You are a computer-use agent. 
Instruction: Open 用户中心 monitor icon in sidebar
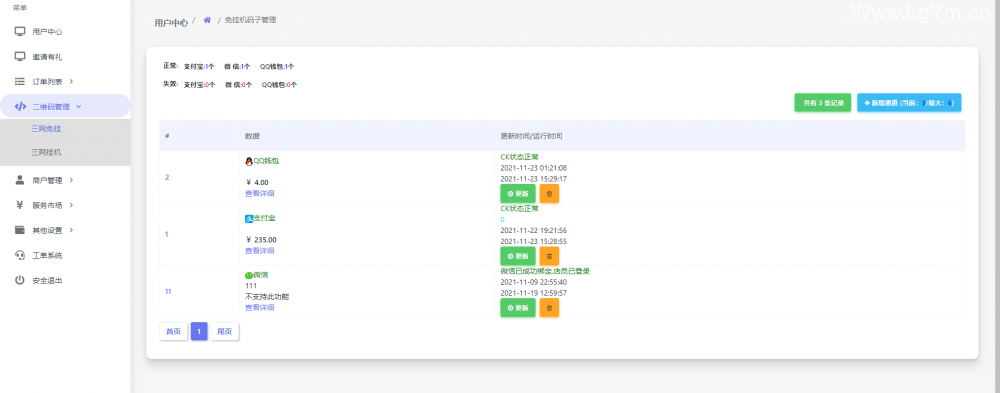pos(20,31)
